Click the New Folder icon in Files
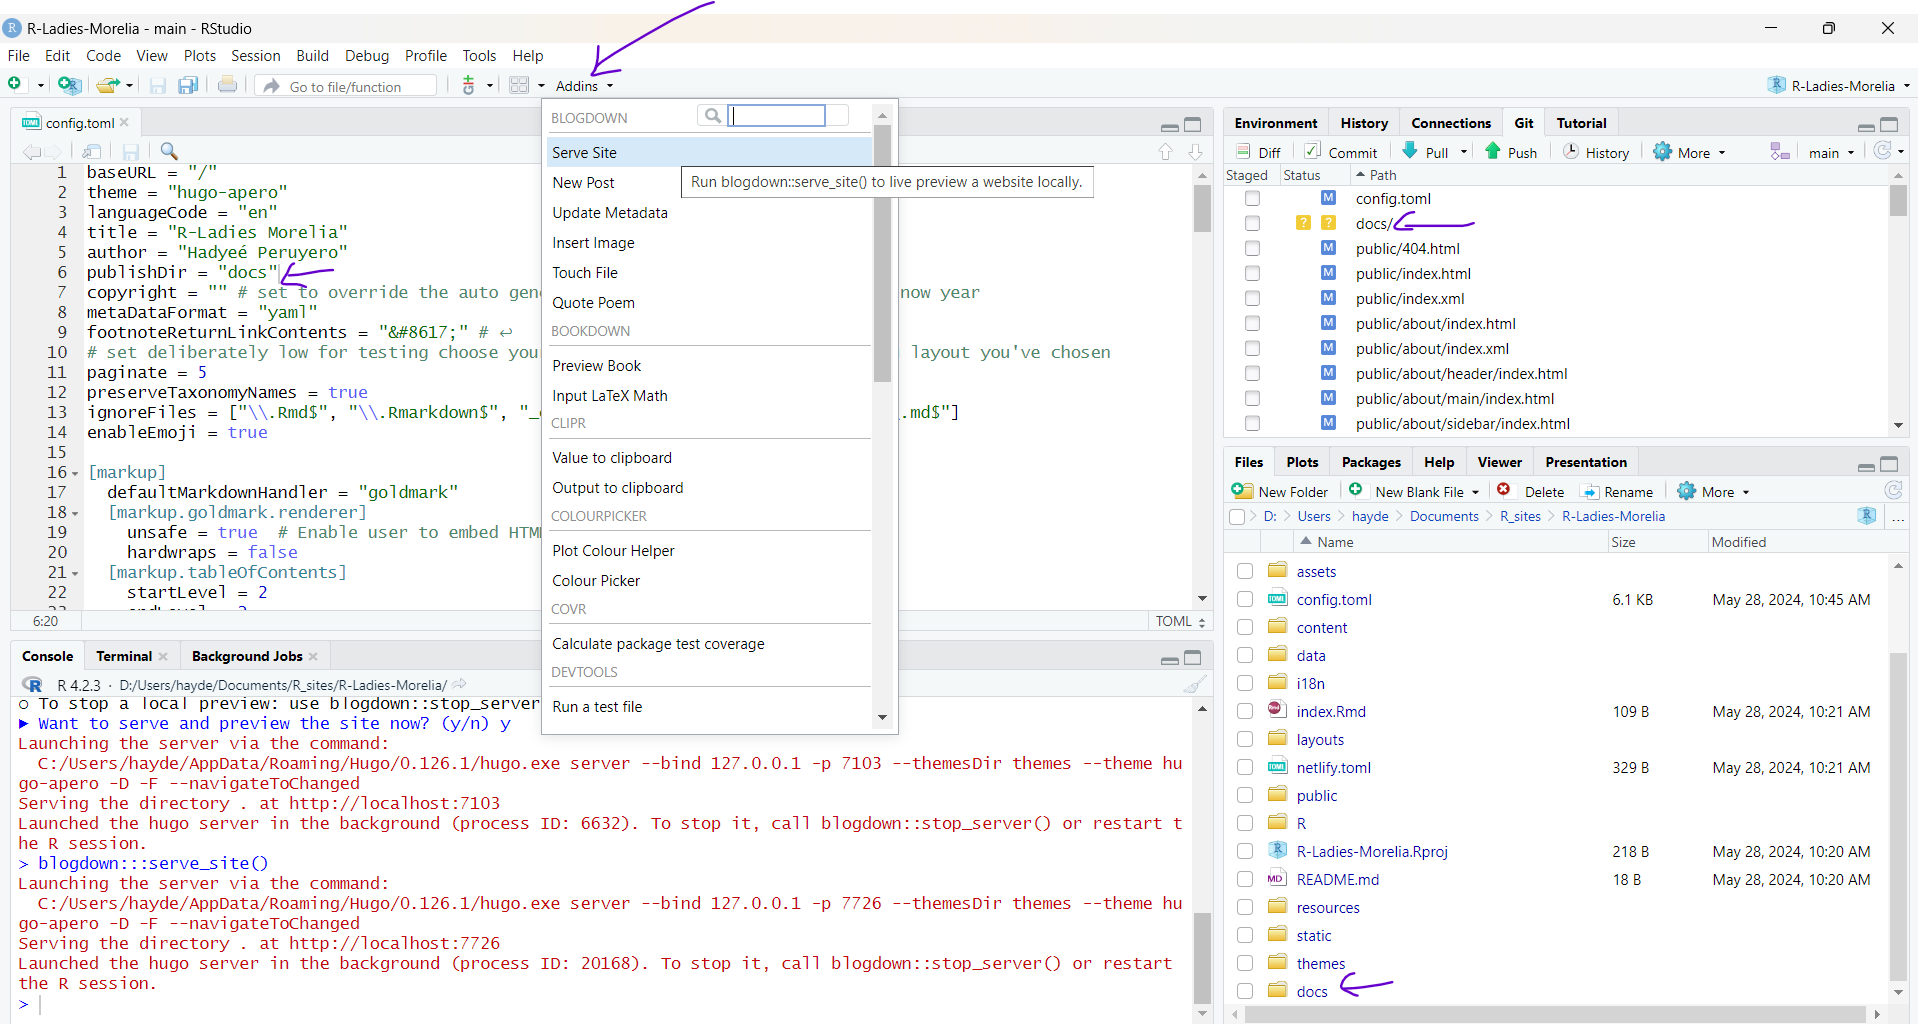 [1242, 491]
